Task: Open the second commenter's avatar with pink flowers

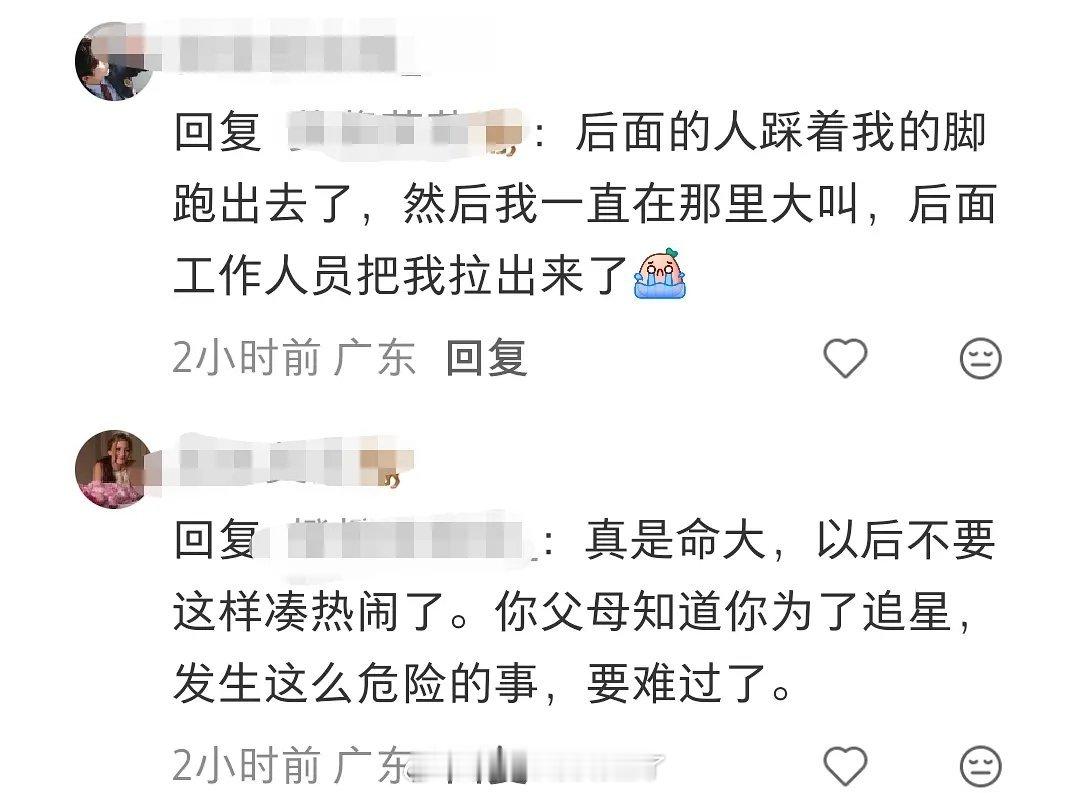Action: click(x=114, y=469)
